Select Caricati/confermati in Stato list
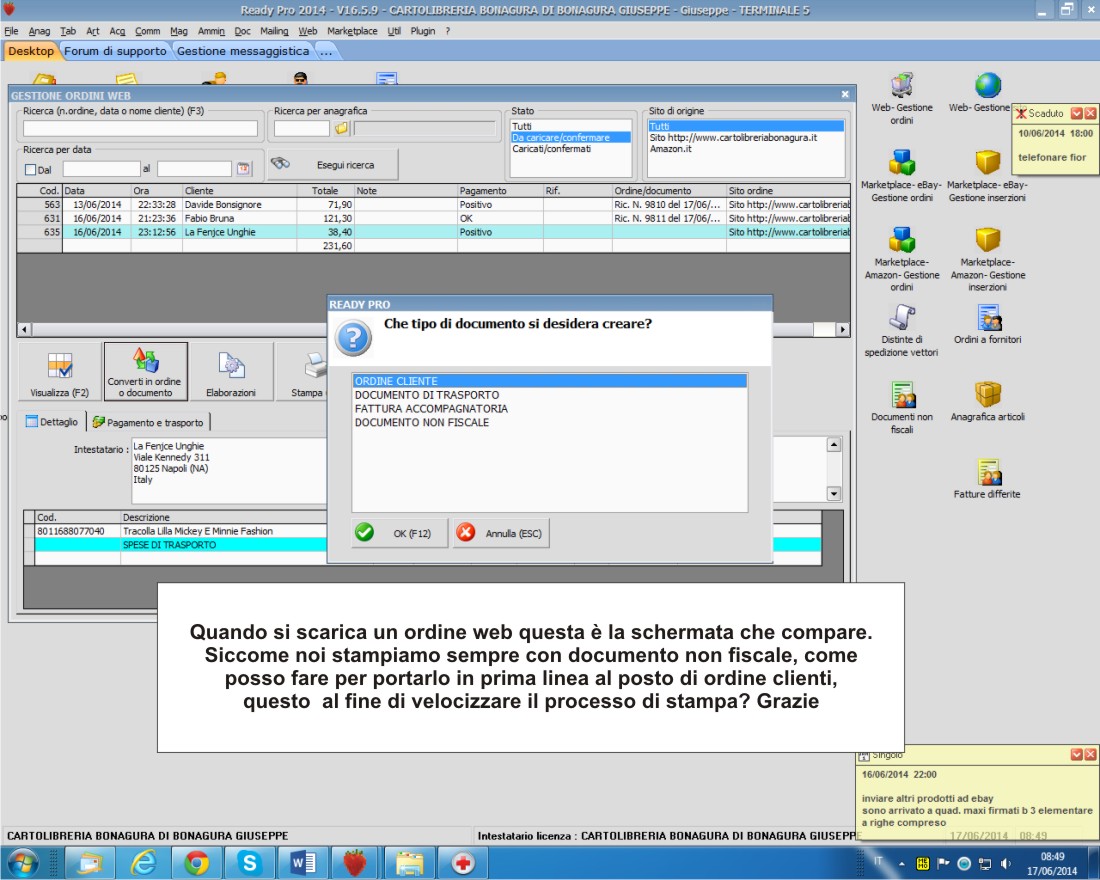This screenshot has height=880, width=1100. (570, 149)
